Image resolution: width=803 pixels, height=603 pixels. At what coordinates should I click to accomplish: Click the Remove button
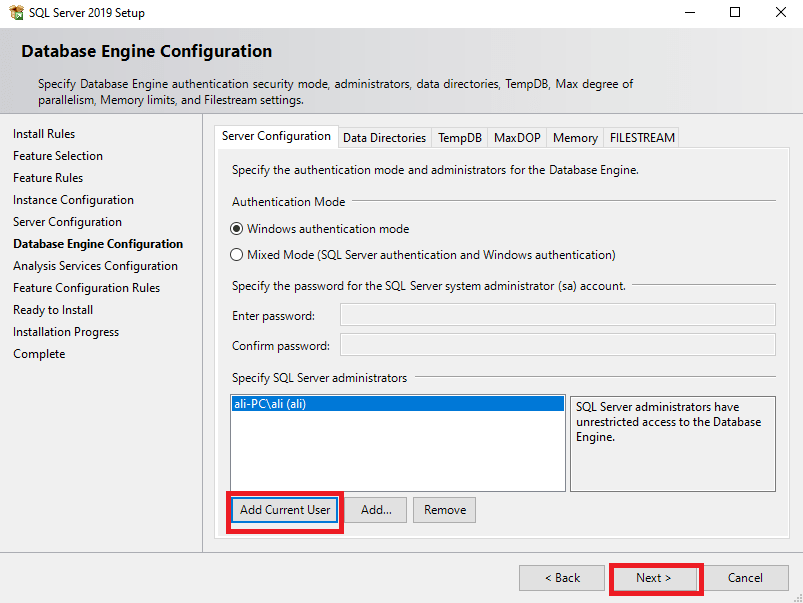pyautogui.click(x=445, y=510)
